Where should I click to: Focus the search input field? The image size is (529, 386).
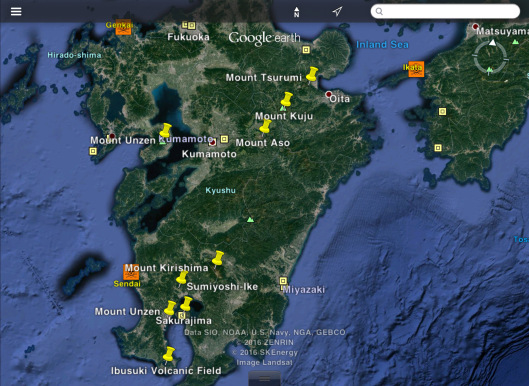[x=445, y=11]
